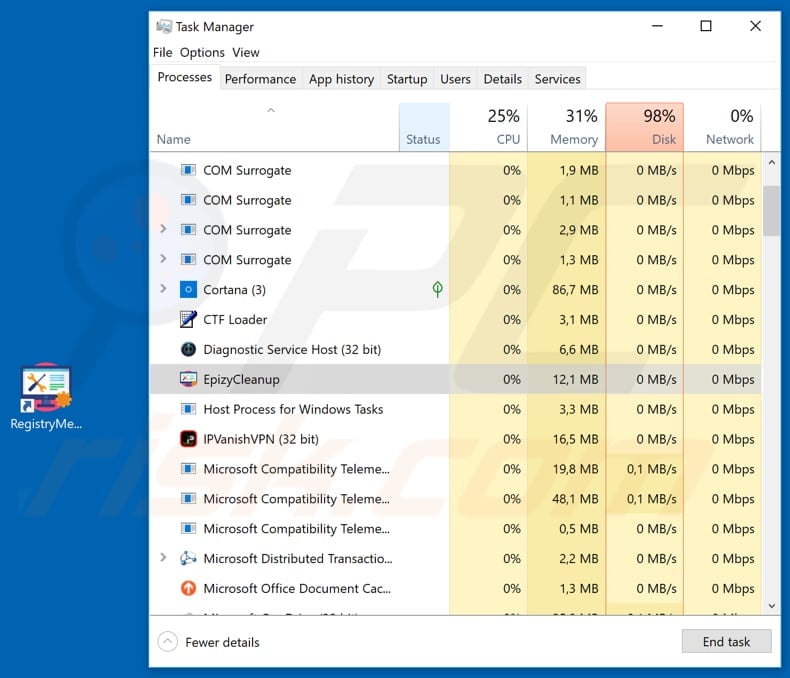Sort by the 0% Network column header
The height and width of the screenshot is (678, 790).
tap(722, 127)
